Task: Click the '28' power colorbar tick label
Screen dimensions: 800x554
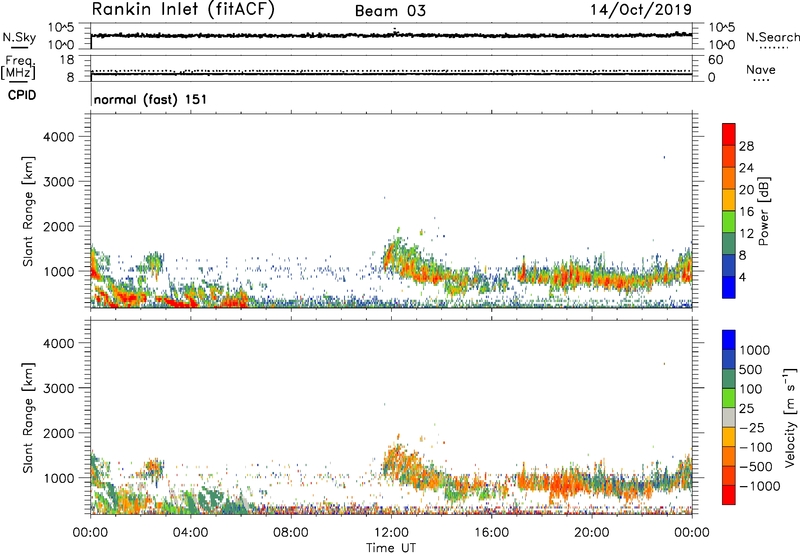Action: coord(746,146)
